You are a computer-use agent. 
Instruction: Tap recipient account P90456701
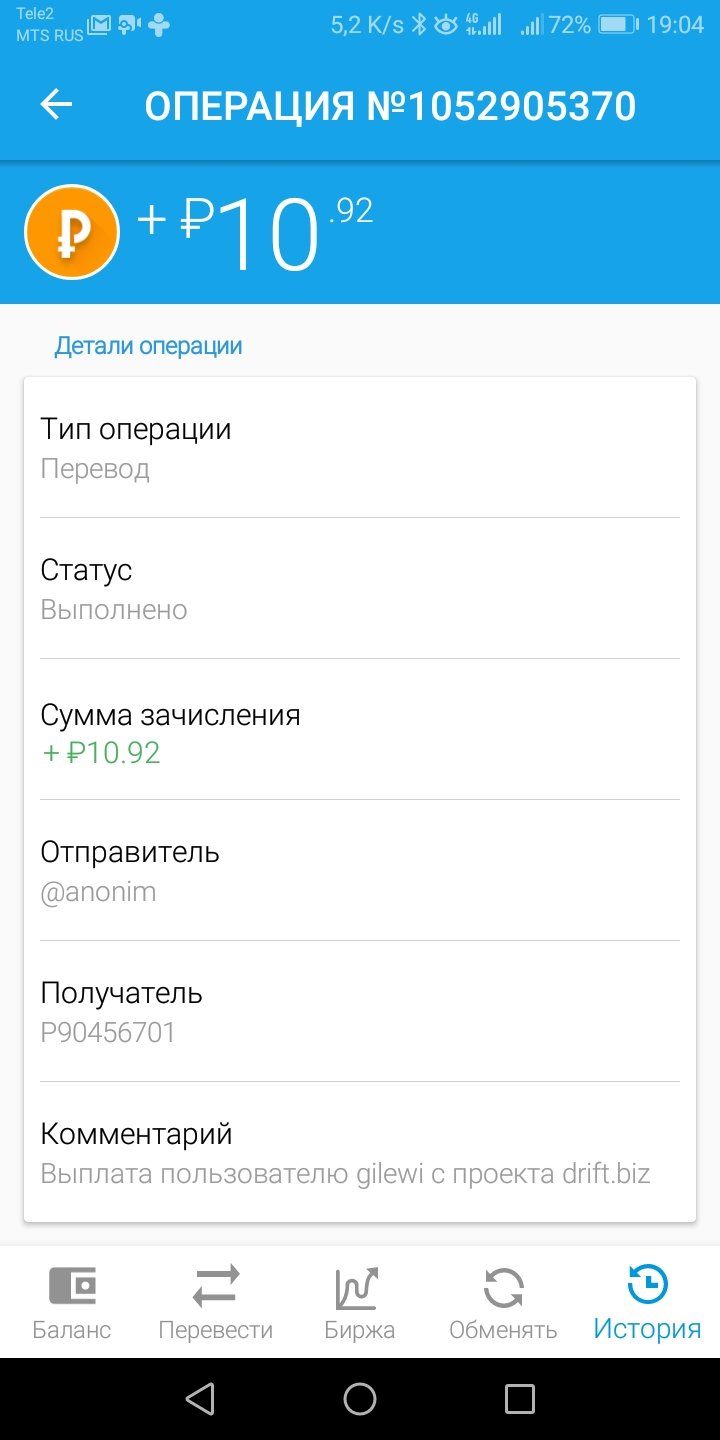coord(108,1033)
